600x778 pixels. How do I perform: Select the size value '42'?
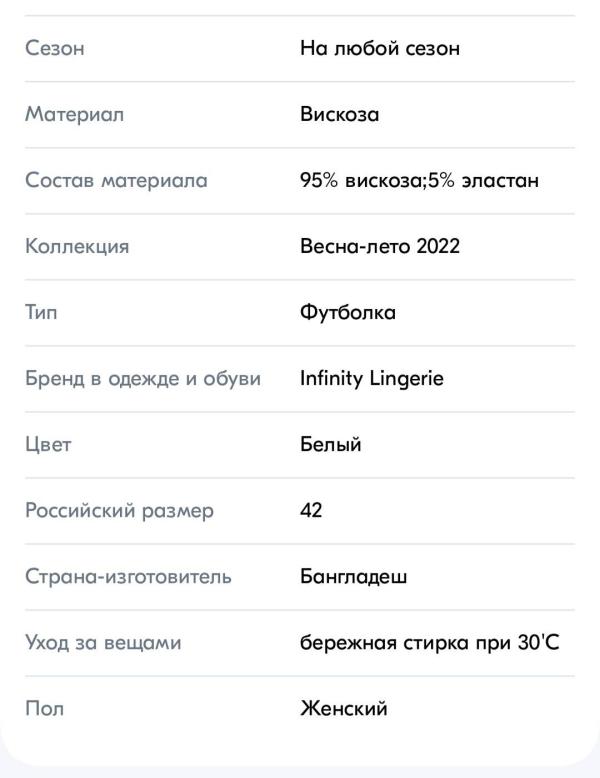[x=311, y=511]
